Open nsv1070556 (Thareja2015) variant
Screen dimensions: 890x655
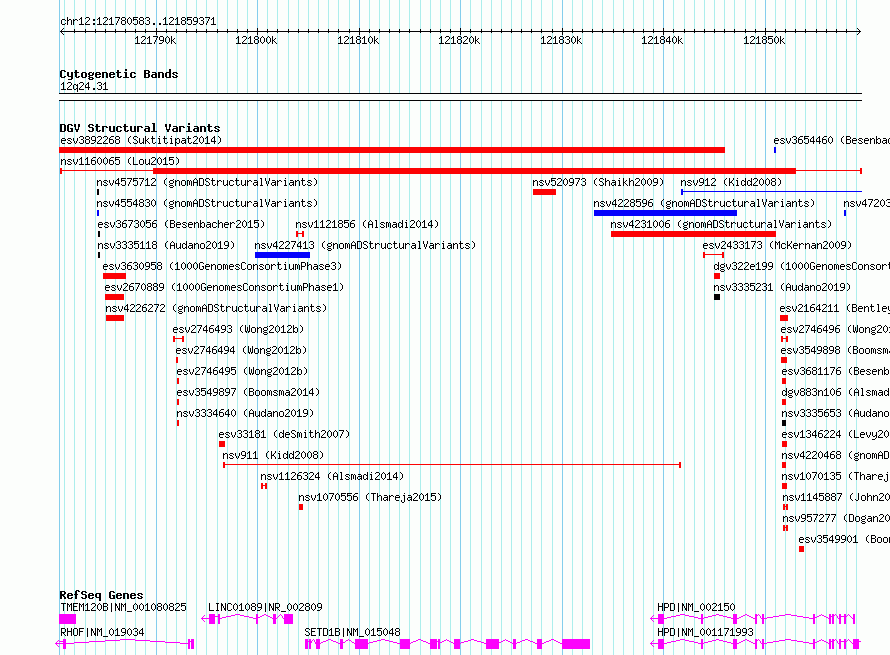tap(370, 497)
